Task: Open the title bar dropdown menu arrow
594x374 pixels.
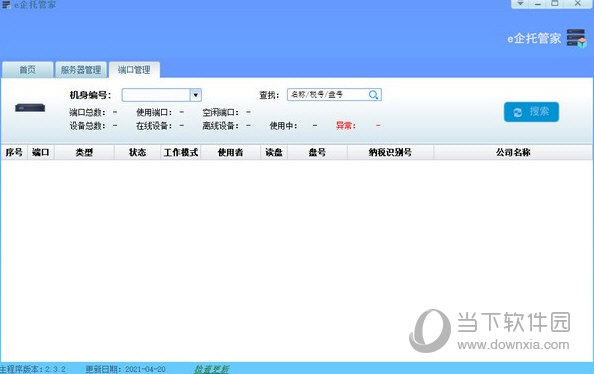Action: click(521, 4)
